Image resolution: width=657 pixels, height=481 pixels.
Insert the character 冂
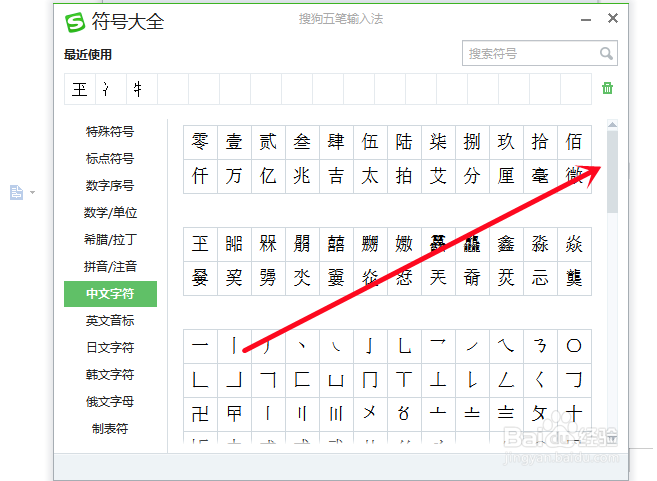click(x=370, y=380)
